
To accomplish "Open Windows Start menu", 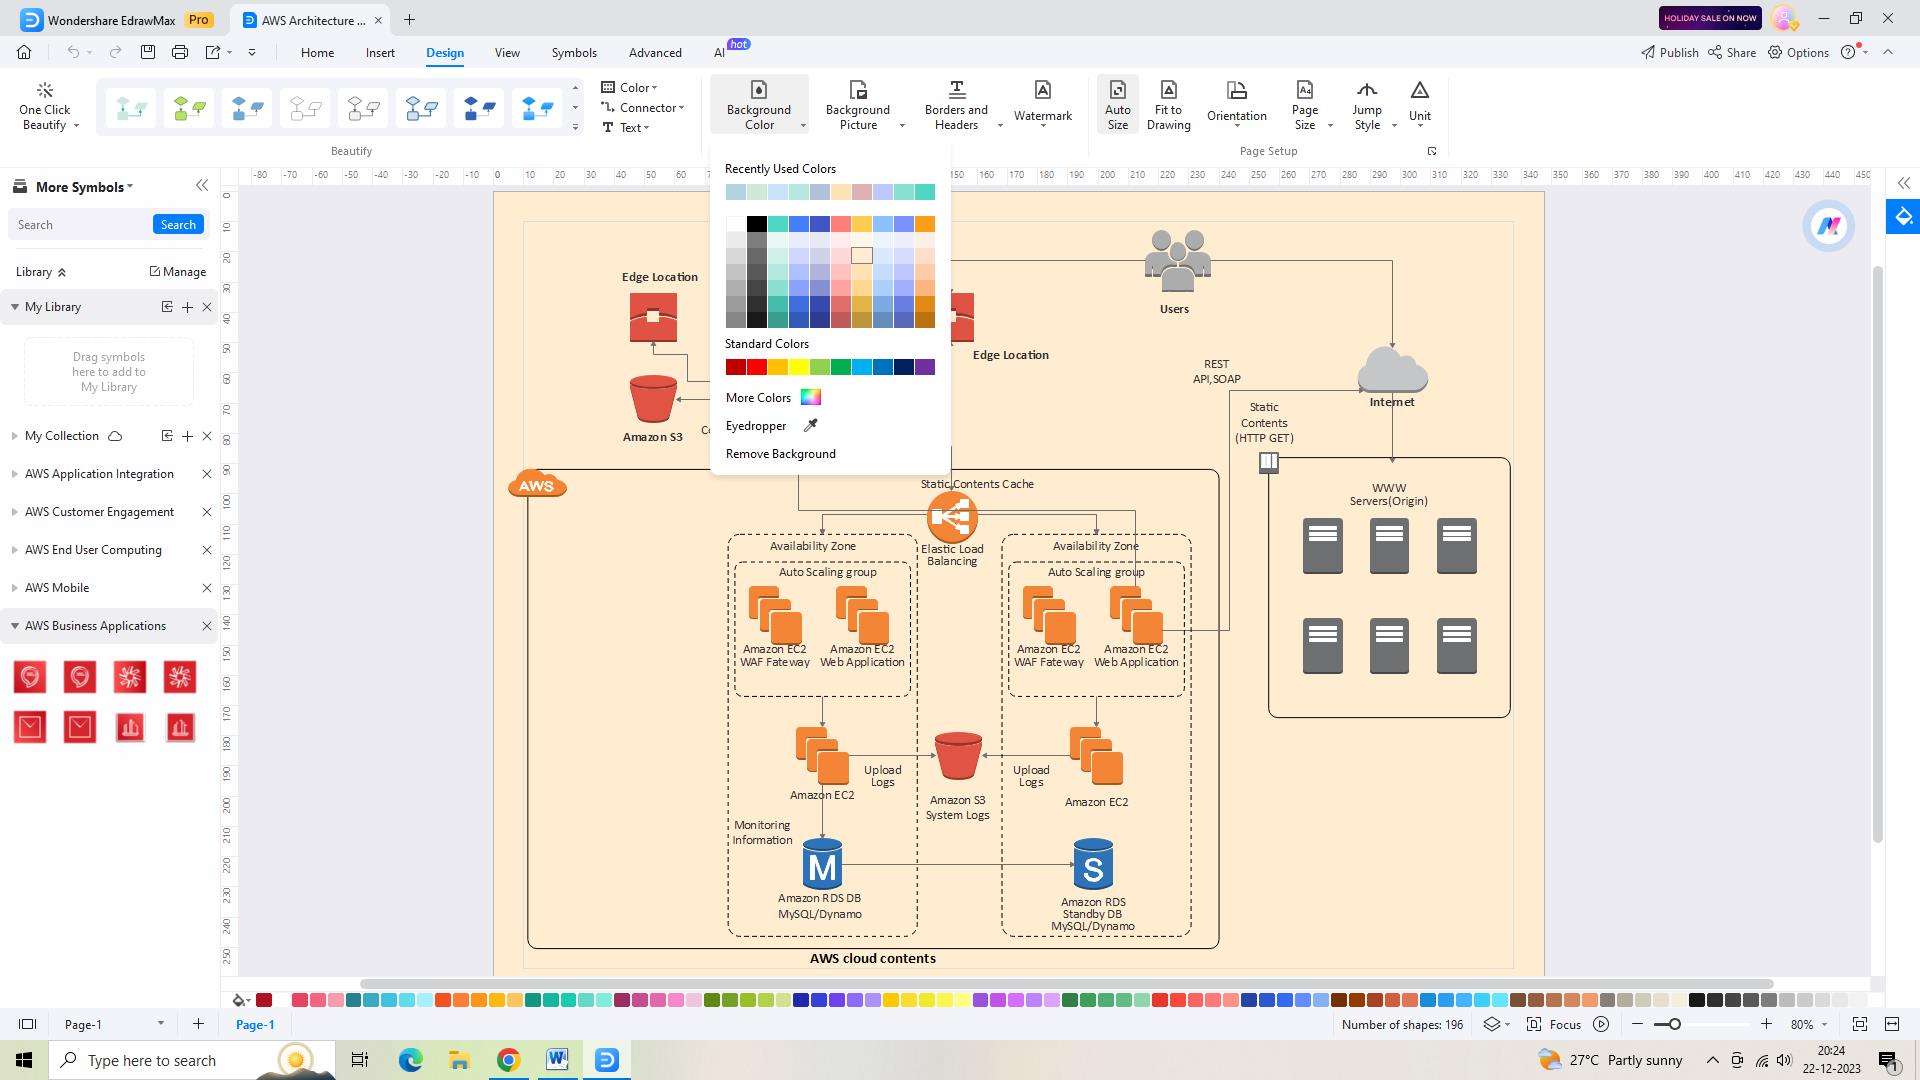I will (24, 1060).
